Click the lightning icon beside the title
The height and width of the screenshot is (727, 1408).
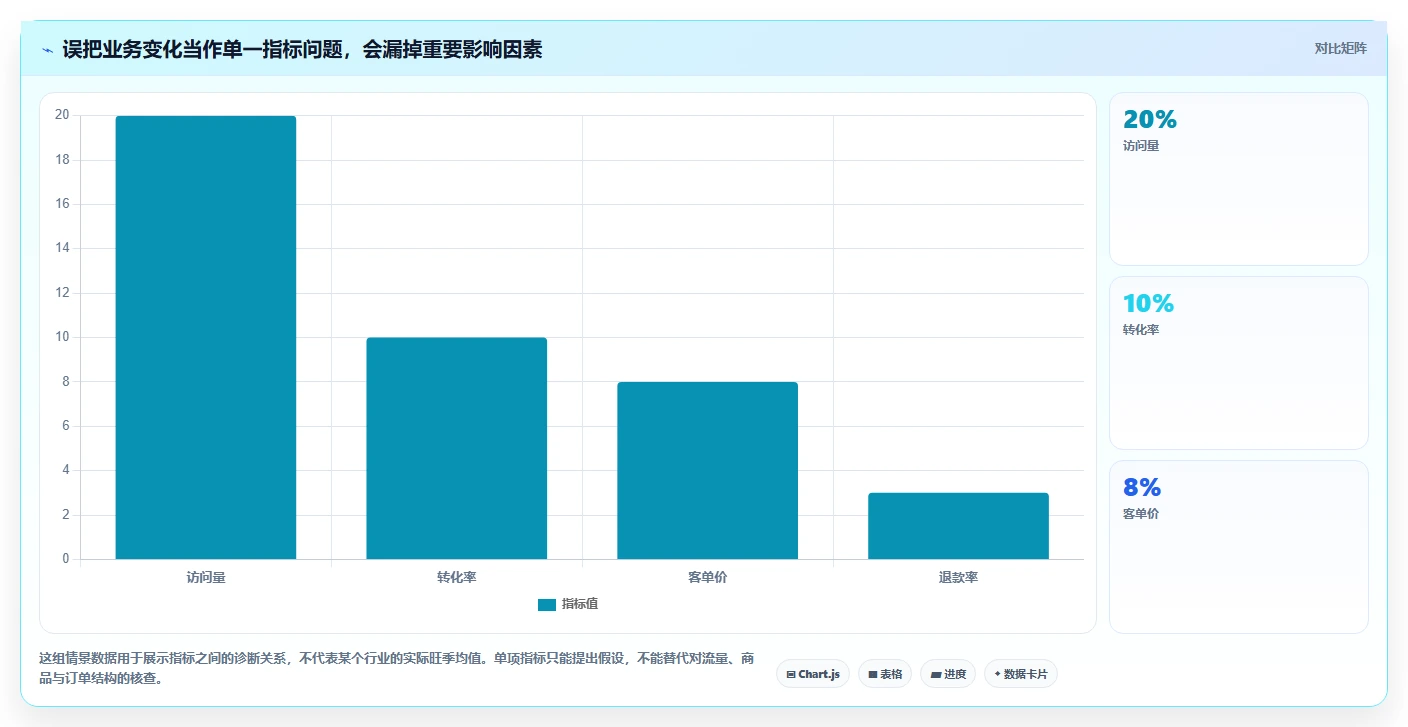(x=47, y=49)
